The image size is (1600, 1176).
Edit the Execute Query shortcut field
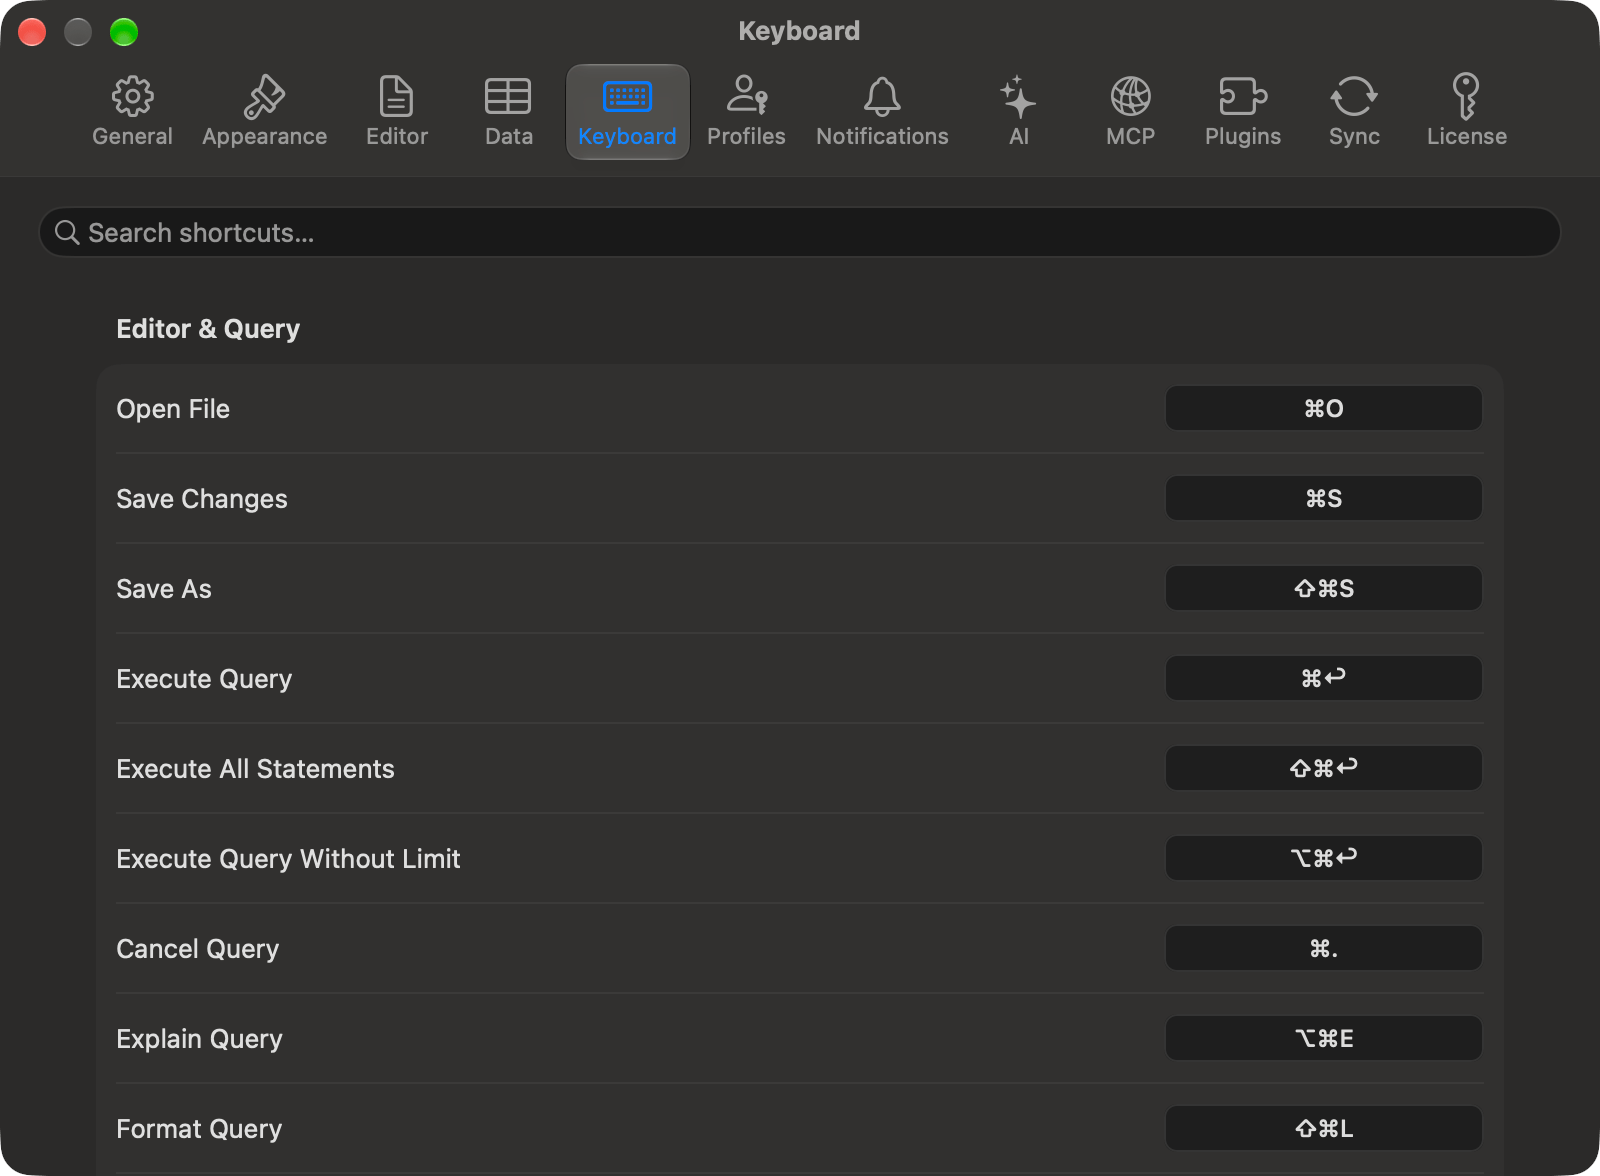(x=1324, y=678)
